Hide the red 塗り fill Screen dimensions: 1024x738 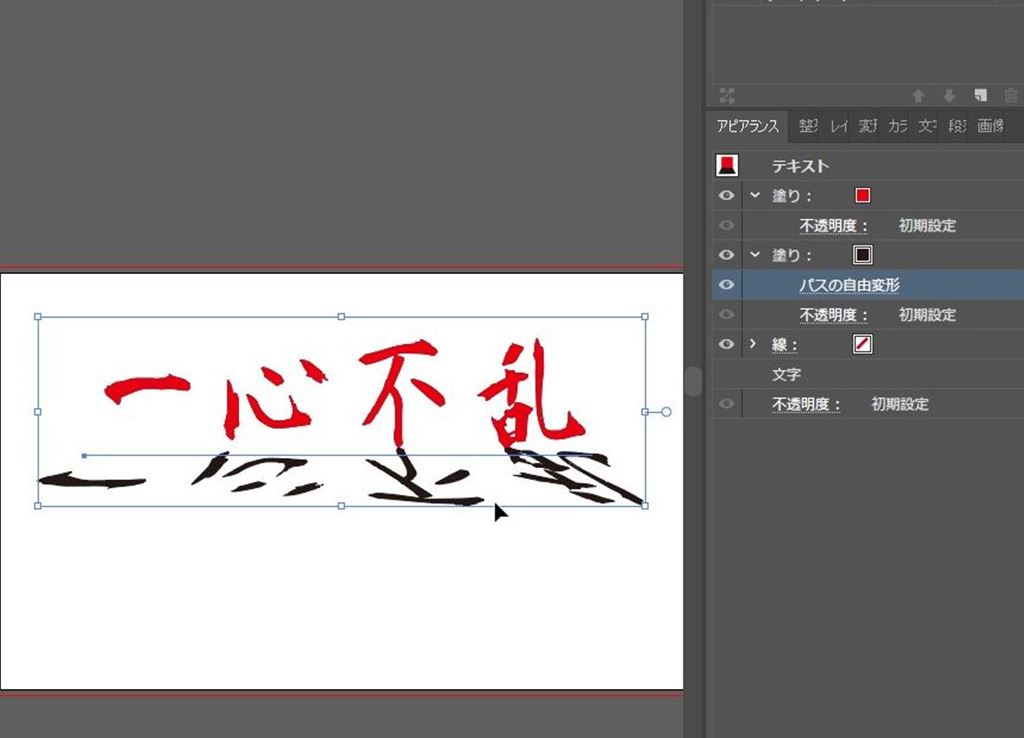tap(727, 196)
